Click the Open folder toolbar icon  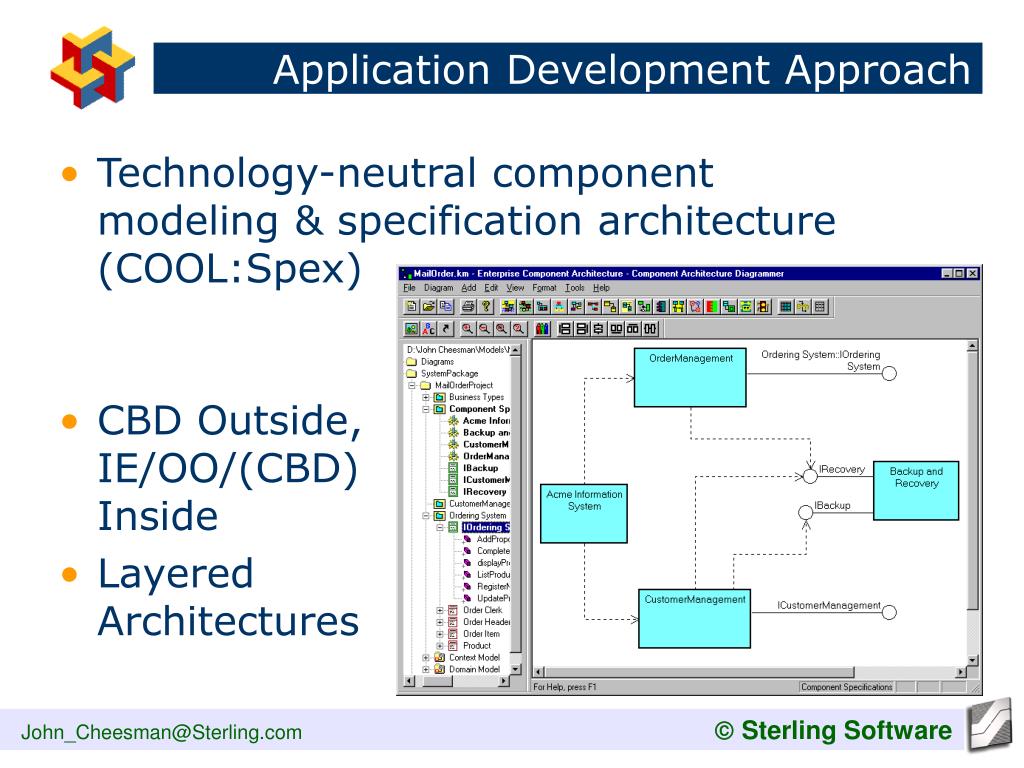pyautogui.click(x=428, y=306)
